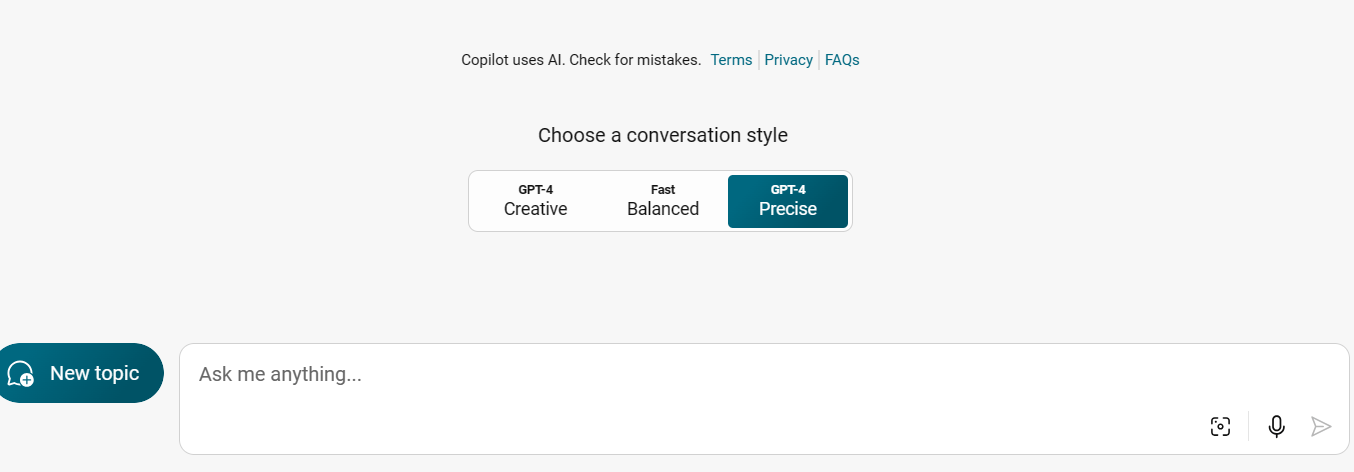
Task: Choose the Precise conversation style
Action: point(788,201)
